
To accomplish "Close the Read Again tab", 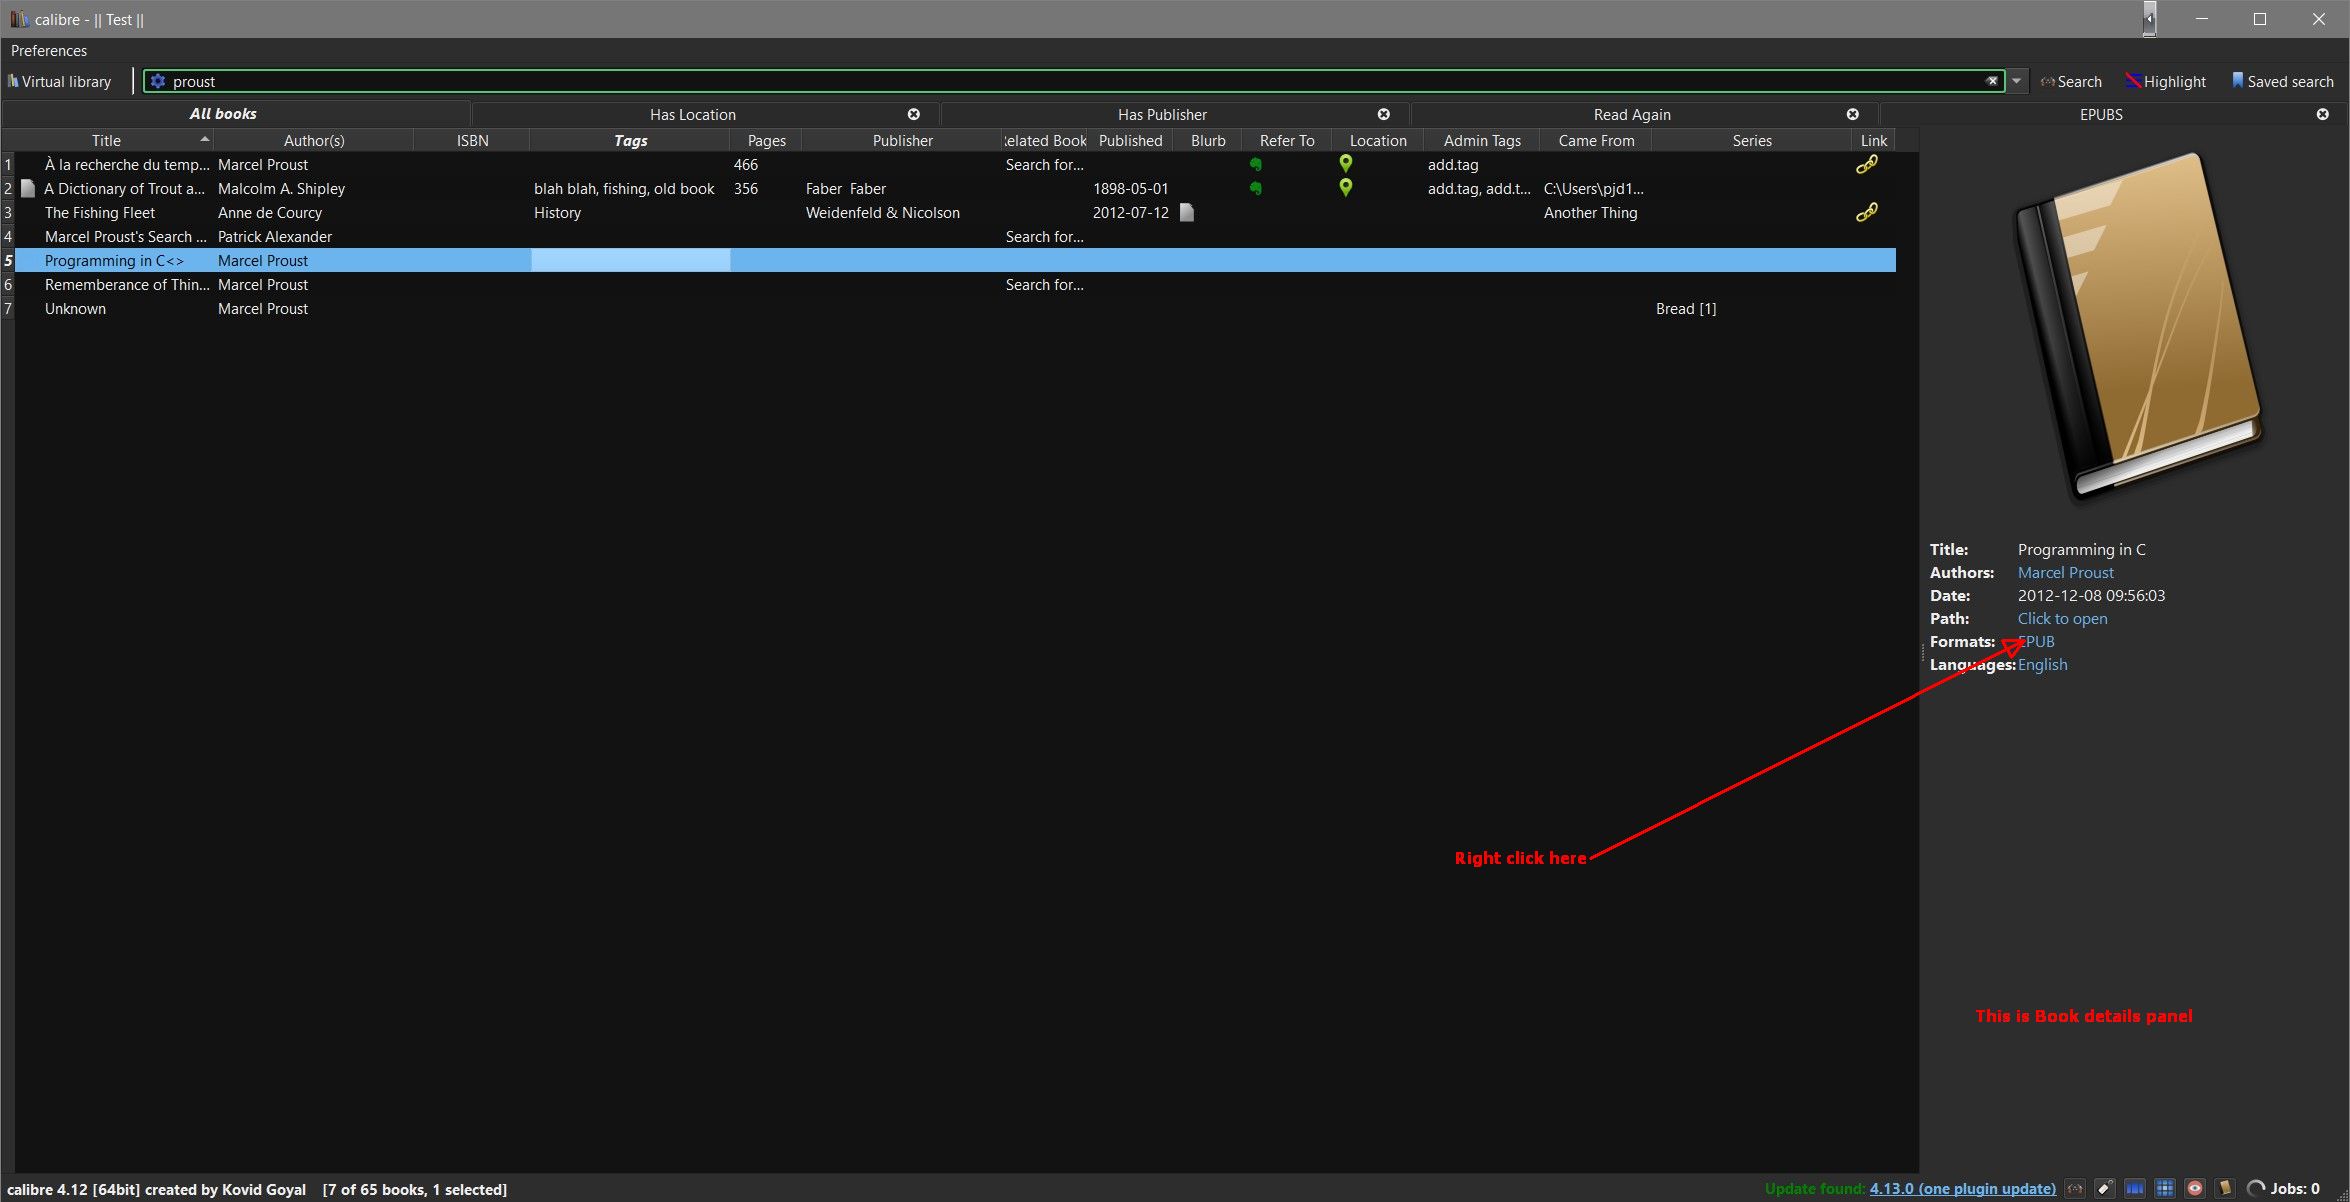I will [x=1852, y=114].
